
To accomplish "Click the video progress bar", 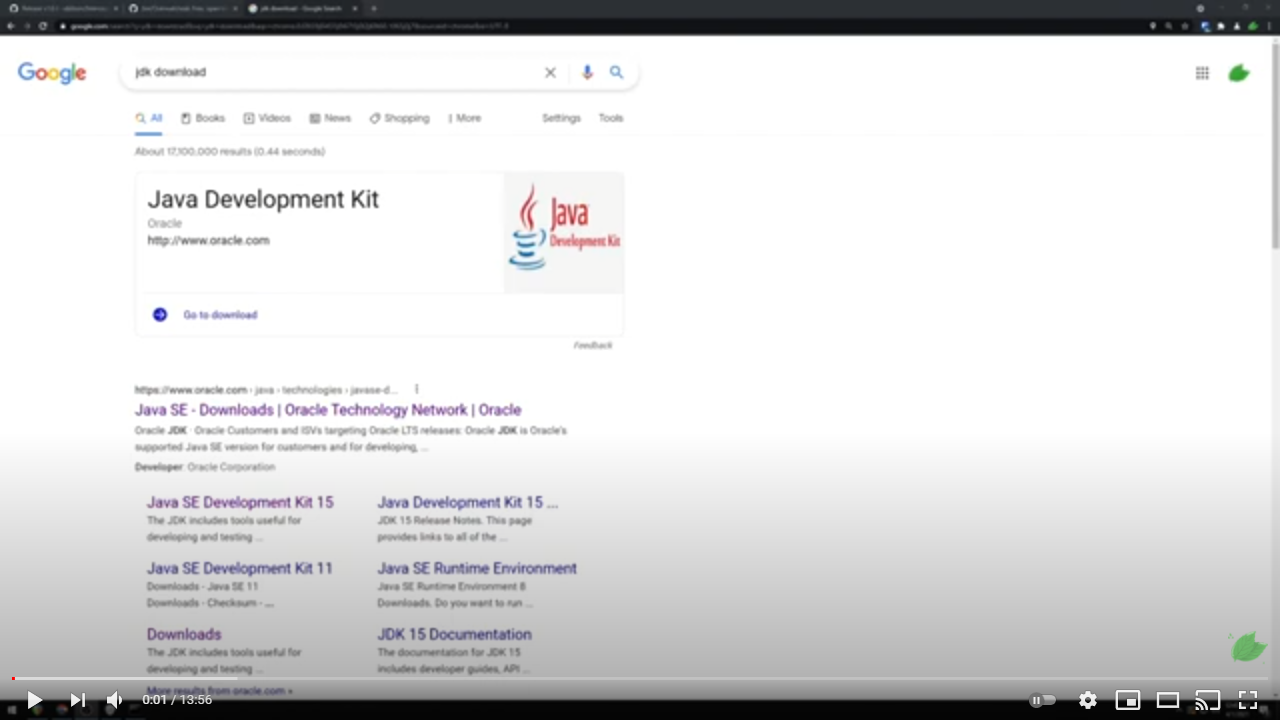I will [x=640, y=679].
